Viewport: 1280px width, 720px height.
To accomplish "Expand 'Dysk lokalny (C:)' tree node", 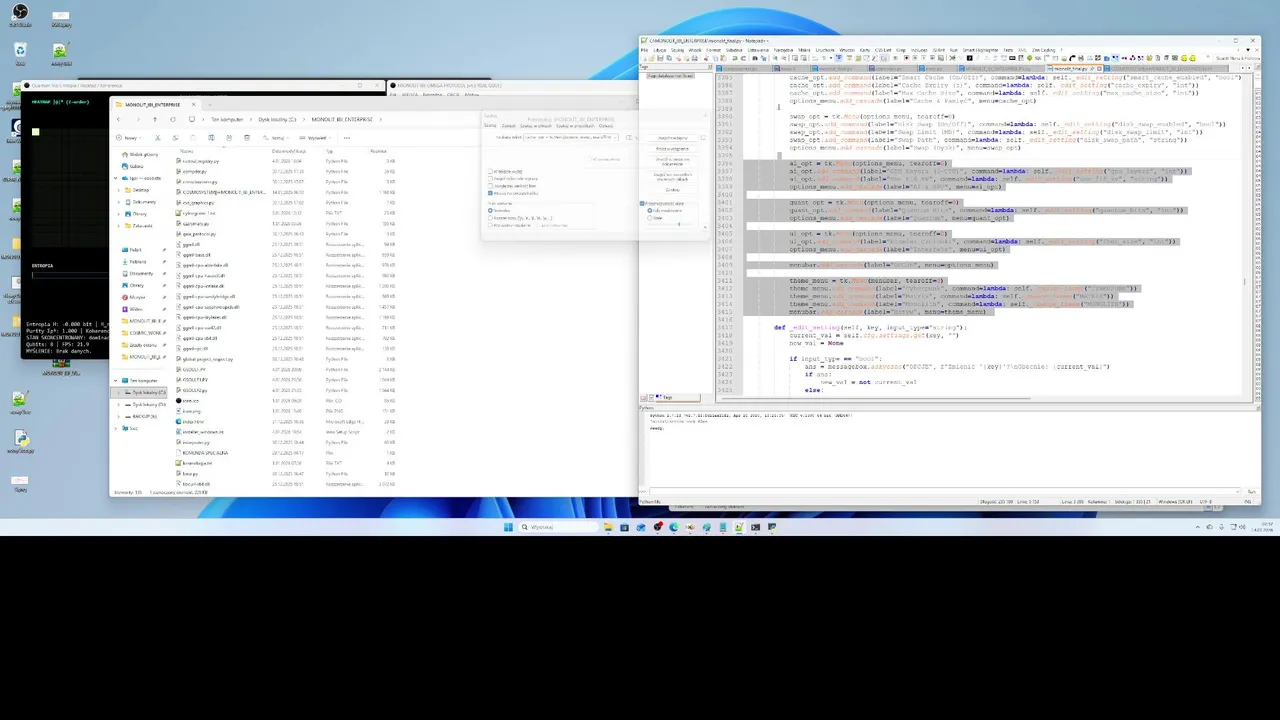I will (x=118, y=392).
